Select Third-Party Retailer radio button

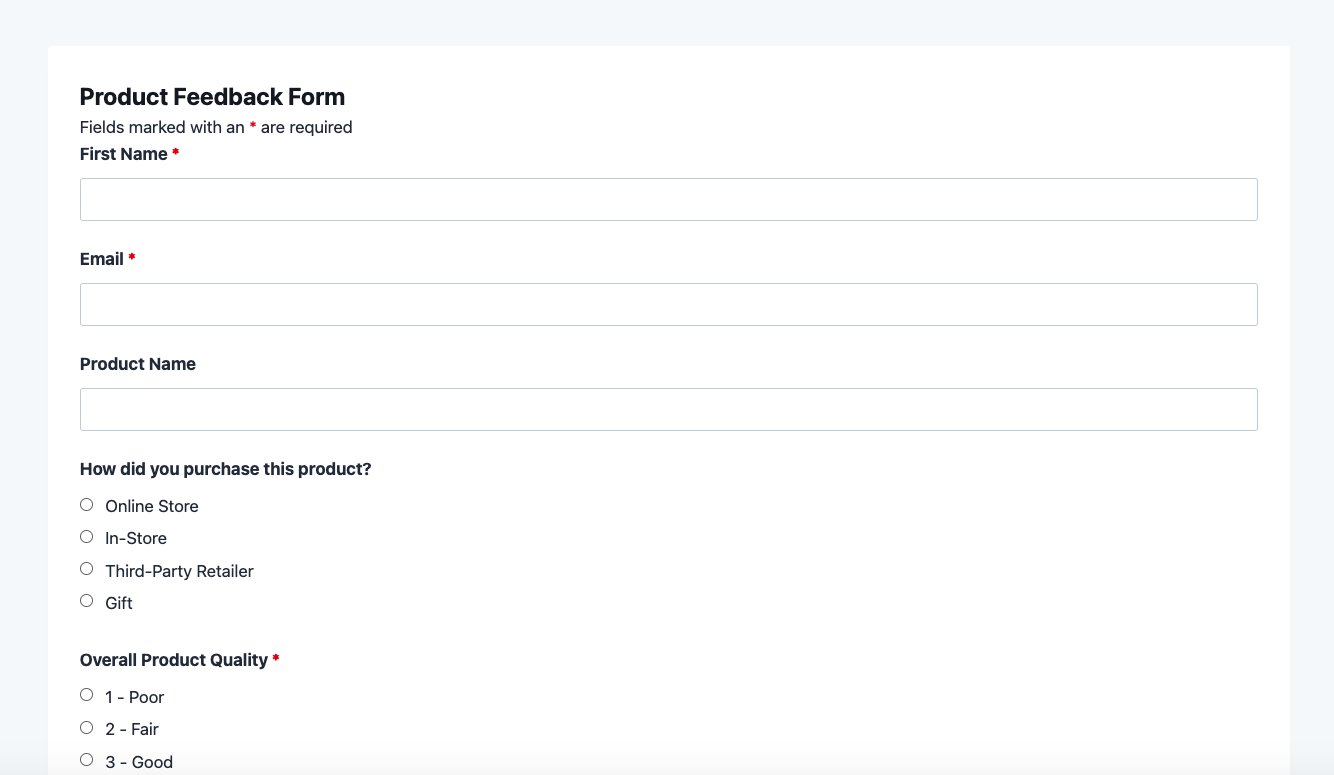click(x=87, y=569)
